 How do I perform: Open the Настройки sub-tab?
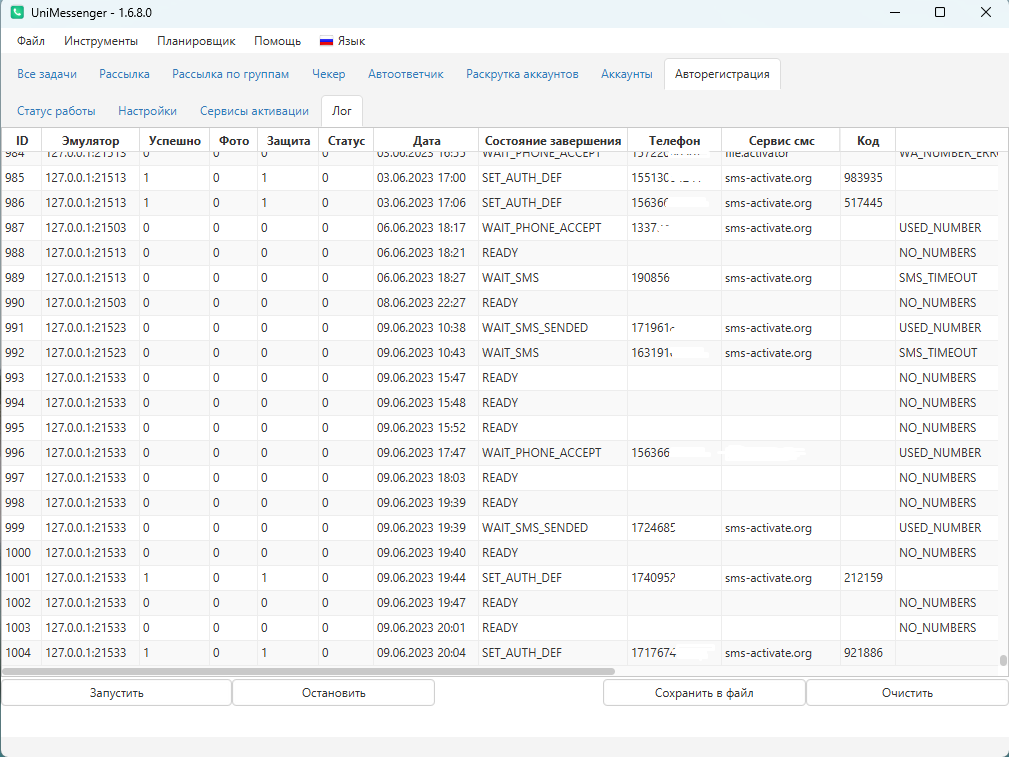[x=147, y=111]
